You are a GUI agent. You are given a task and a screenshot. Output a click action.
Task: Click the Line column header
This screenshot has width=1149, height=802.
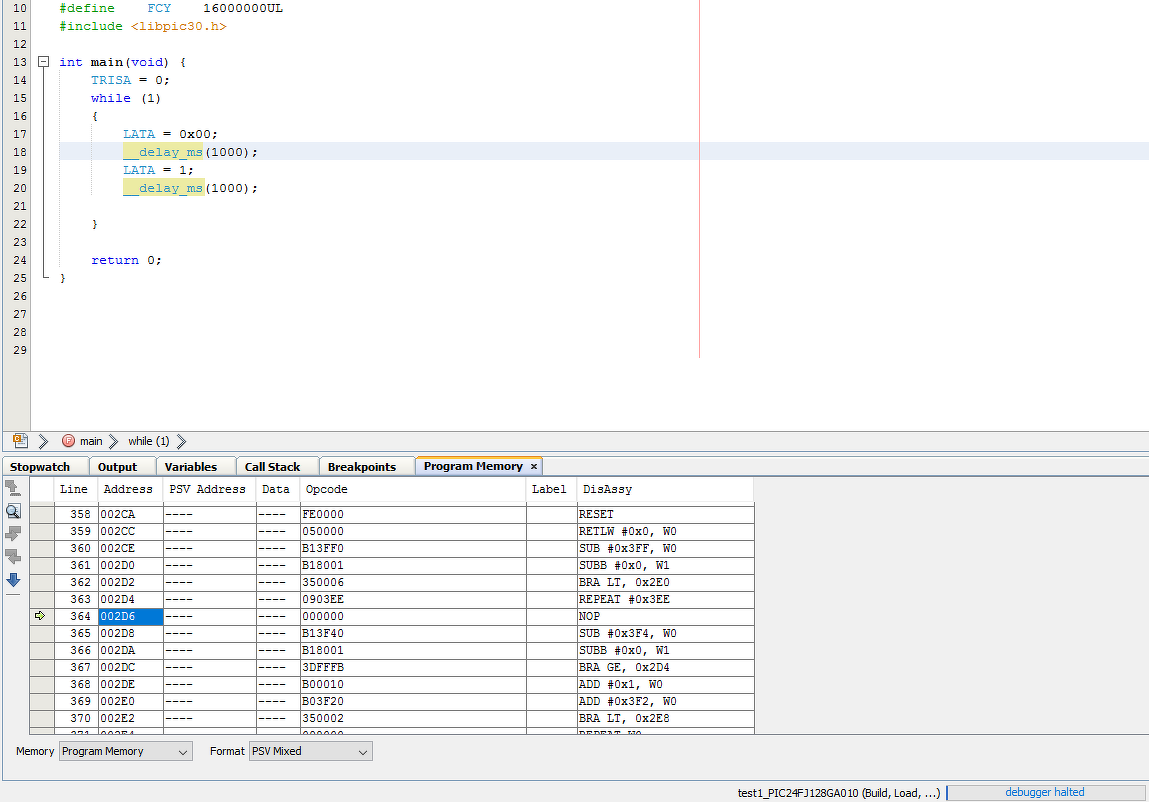74,490
